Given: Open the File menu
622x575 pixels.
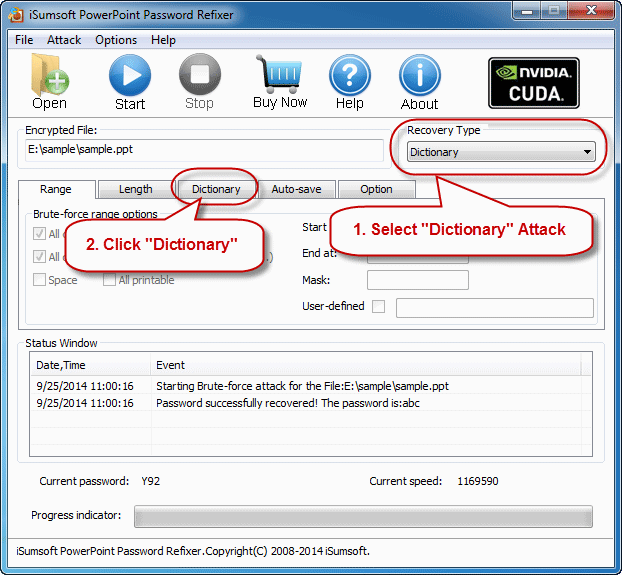Looking at the screenshot, I should coord(24,40).
